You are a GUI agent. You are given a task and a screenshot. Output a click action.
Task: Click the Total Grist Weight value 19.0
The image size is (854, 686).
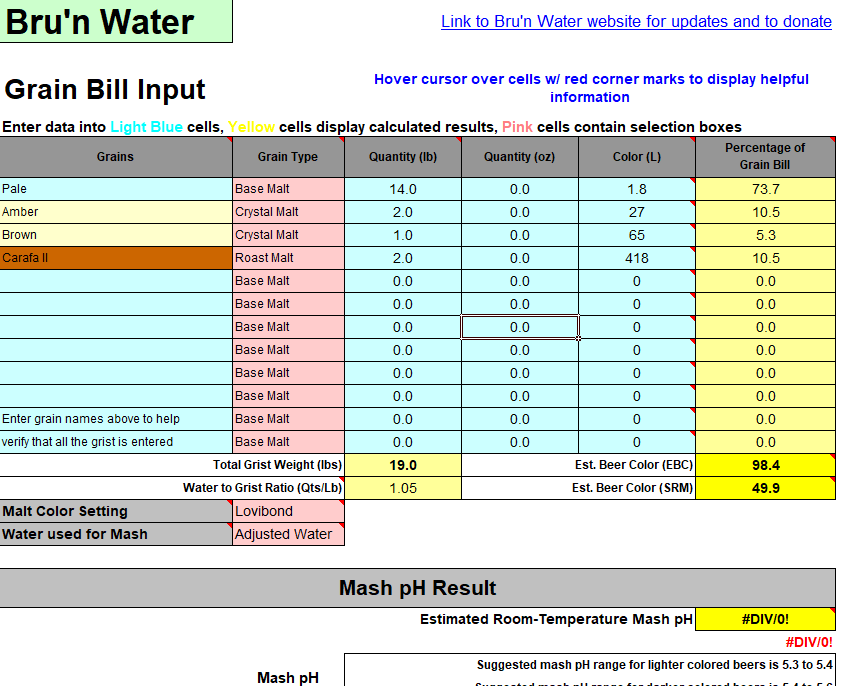coord(403,465)
